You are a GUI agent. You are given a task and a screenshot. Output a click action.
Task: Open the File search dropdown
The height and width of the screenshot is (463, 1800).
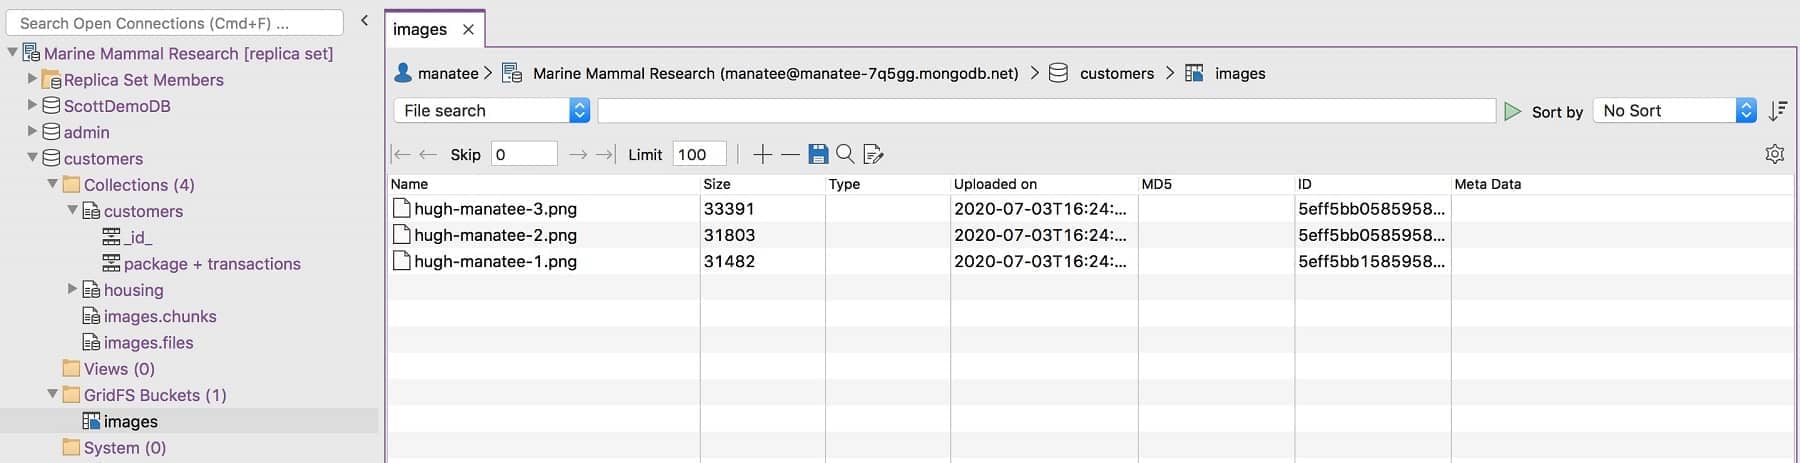point(492,111)
